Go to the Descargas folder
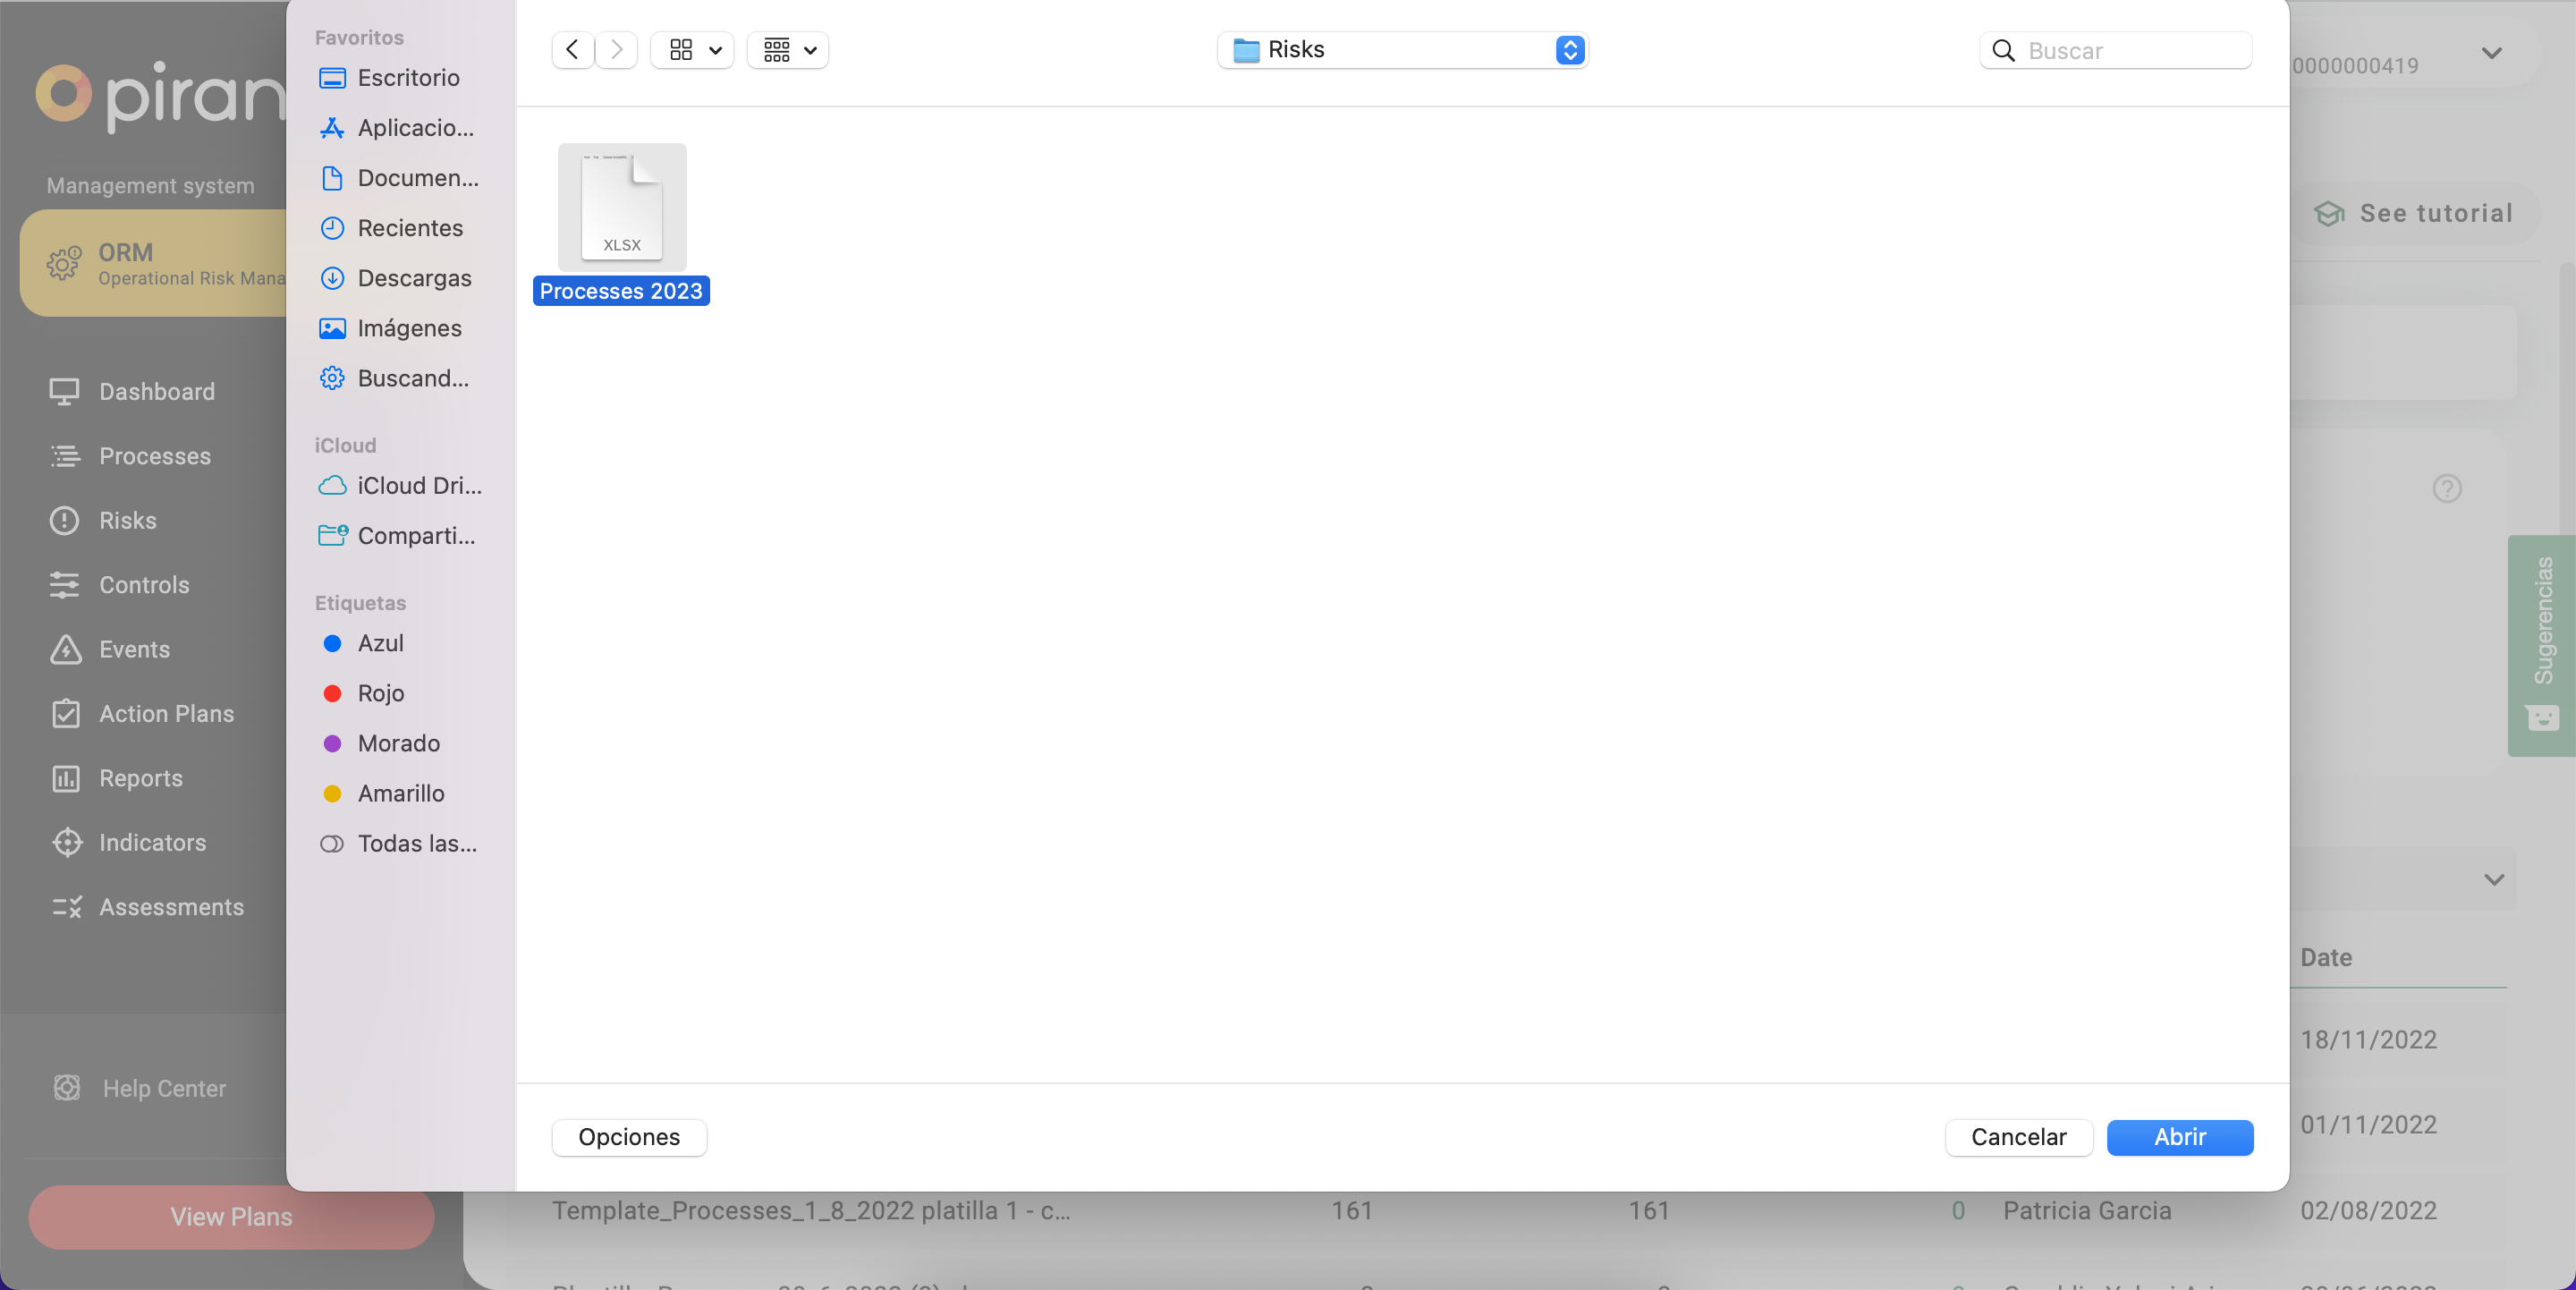 414,278
